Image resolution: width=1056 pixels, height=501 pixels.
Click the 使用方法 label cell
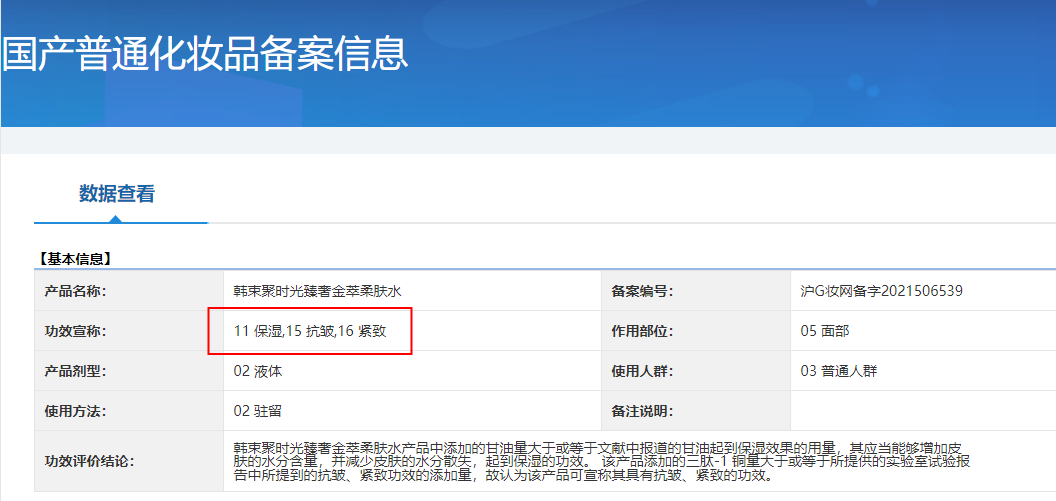click(76, 411)
